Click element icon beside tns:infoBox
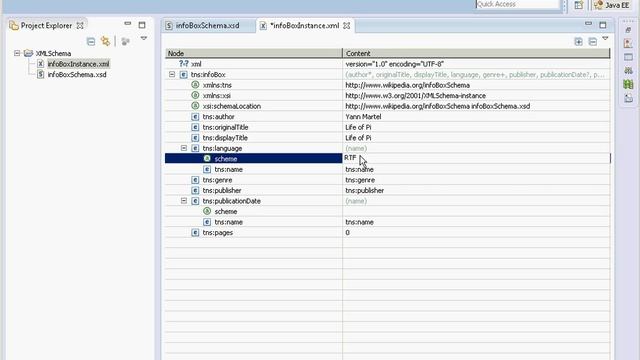The height and width of the screenshot is (360, 640). 184,75
